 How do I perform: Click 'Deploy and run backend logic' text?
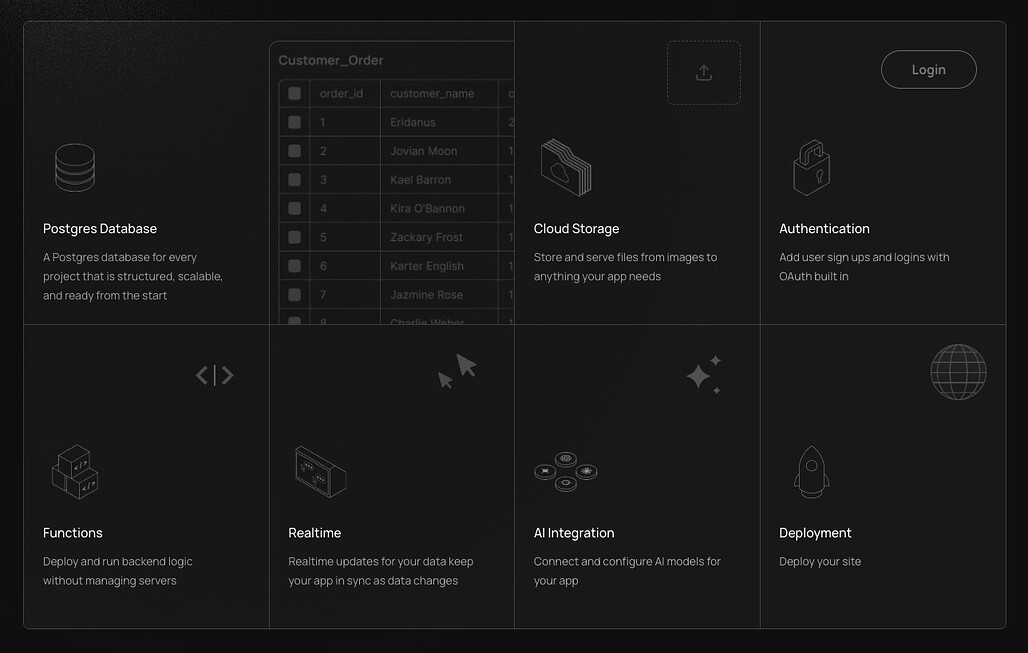pos(118,571)
